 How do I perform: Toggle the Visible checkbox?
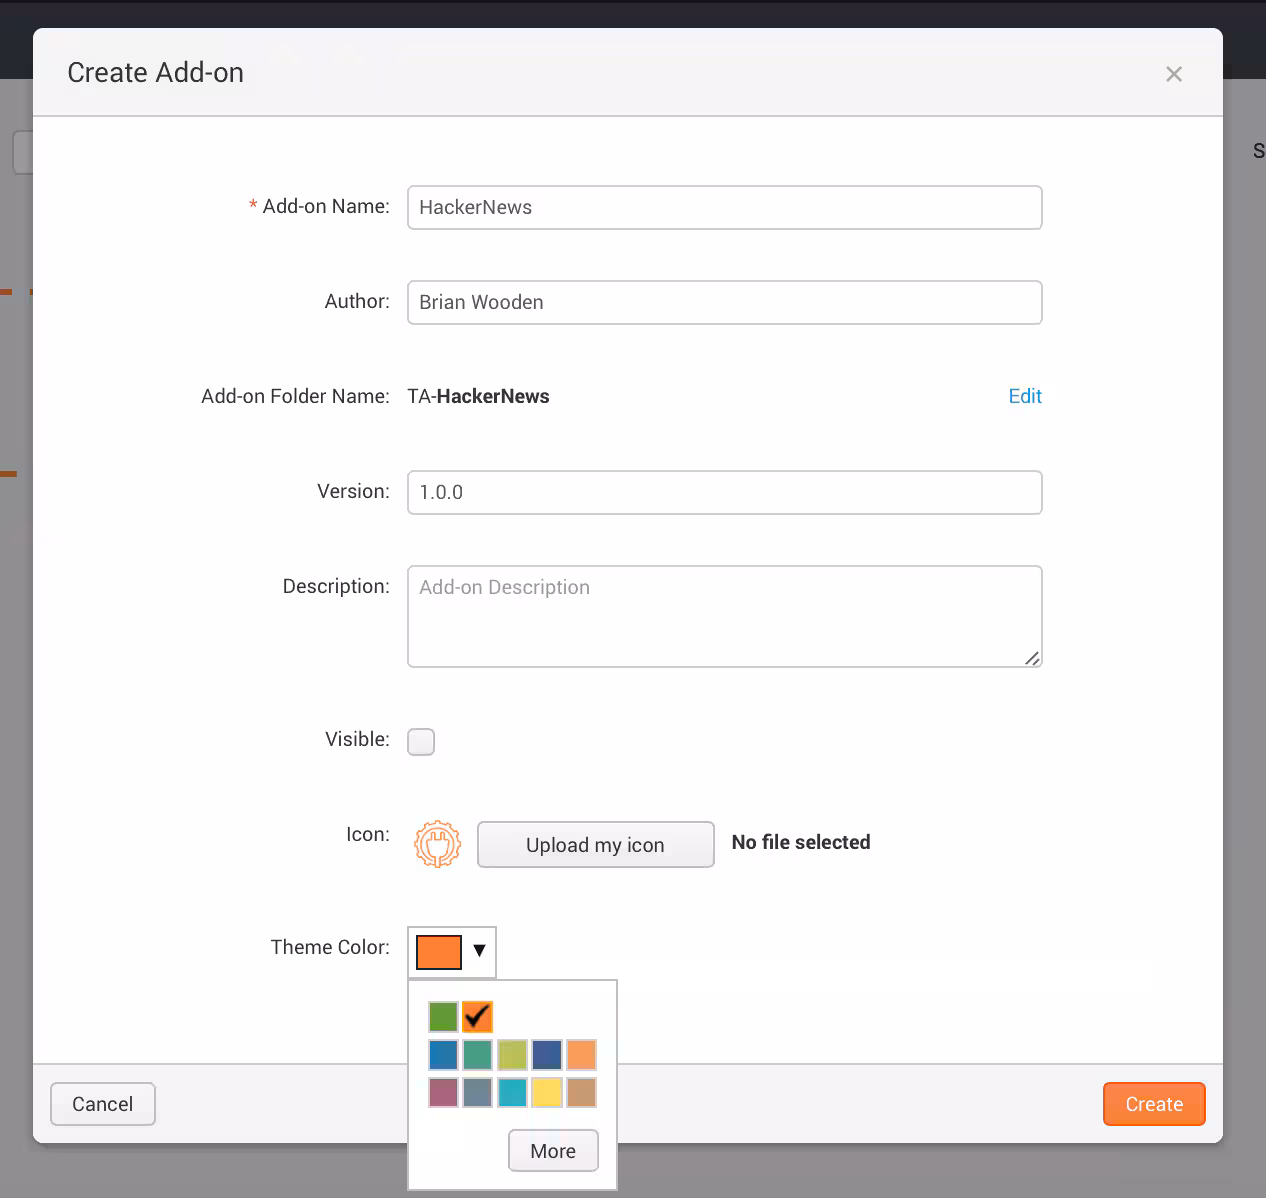click(420, 741)
